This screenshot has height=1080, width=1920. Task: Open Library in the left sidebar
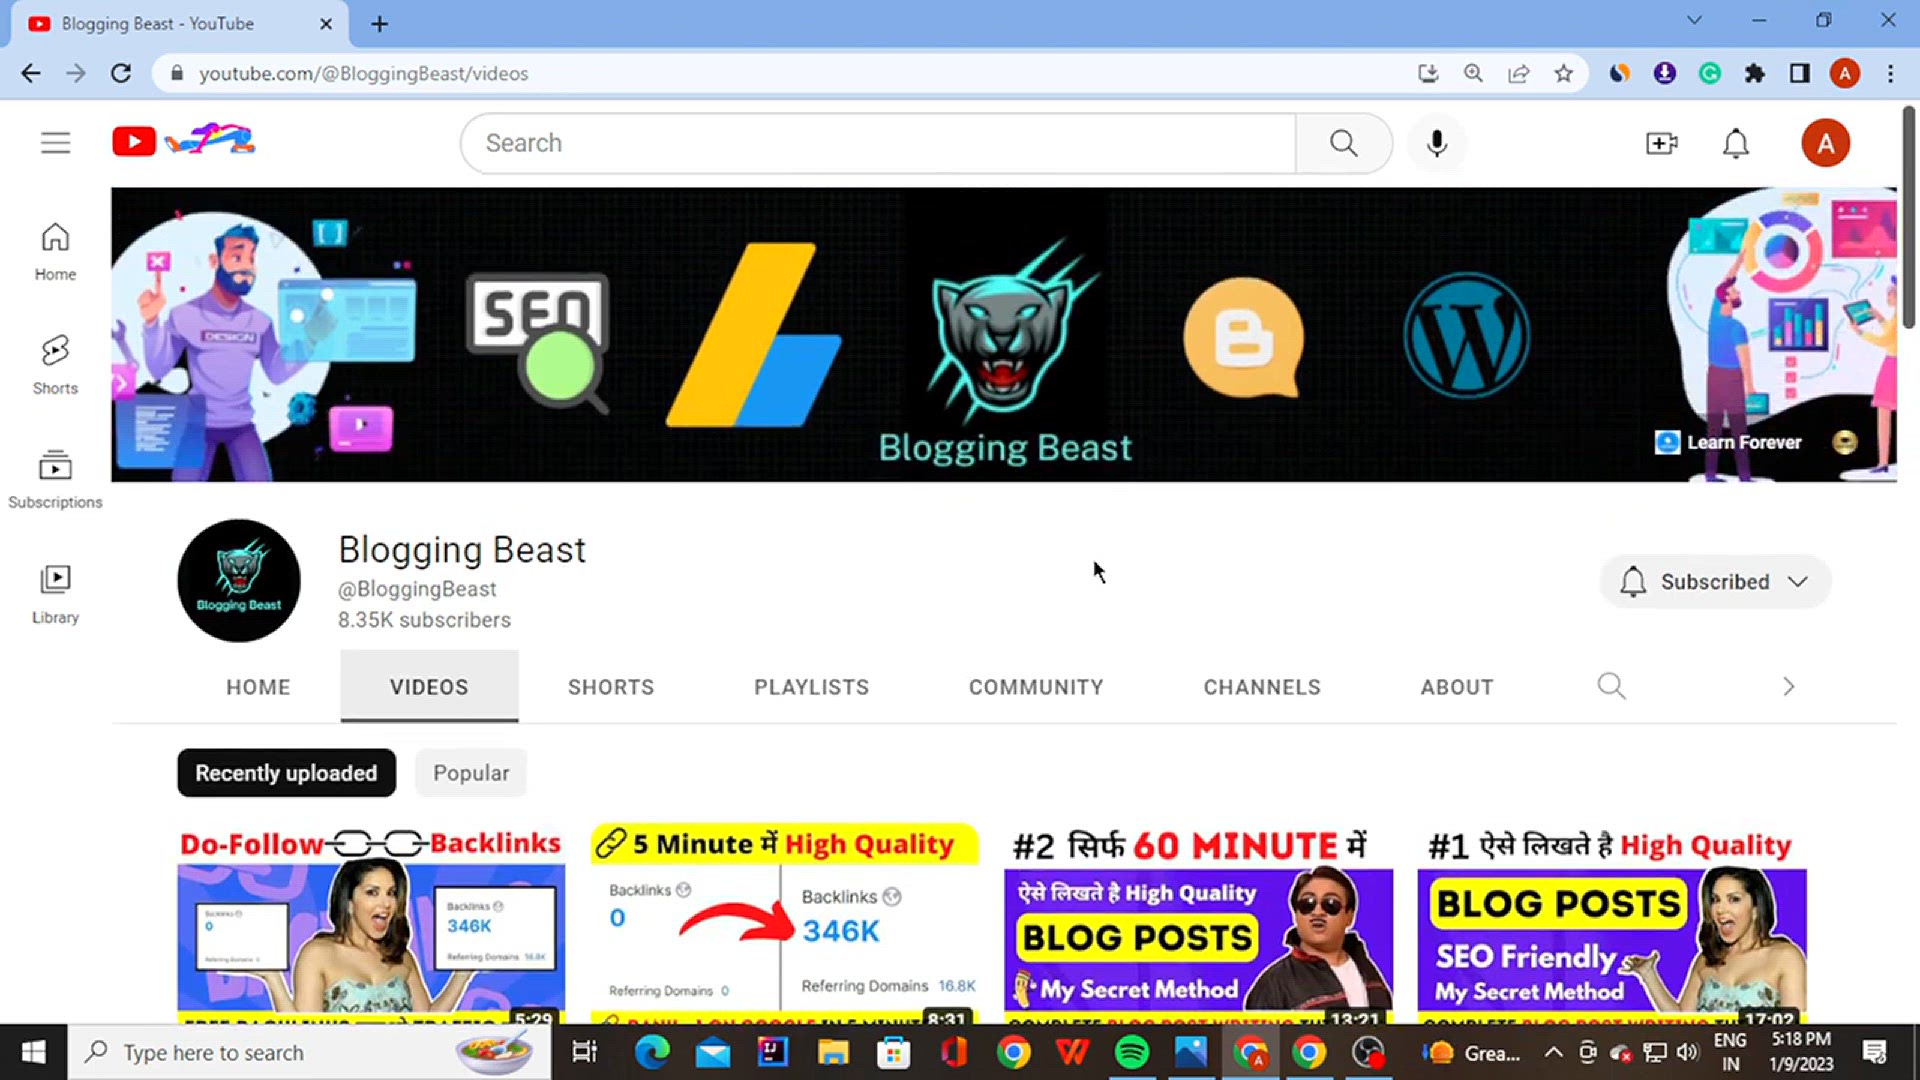coord(55,595)
